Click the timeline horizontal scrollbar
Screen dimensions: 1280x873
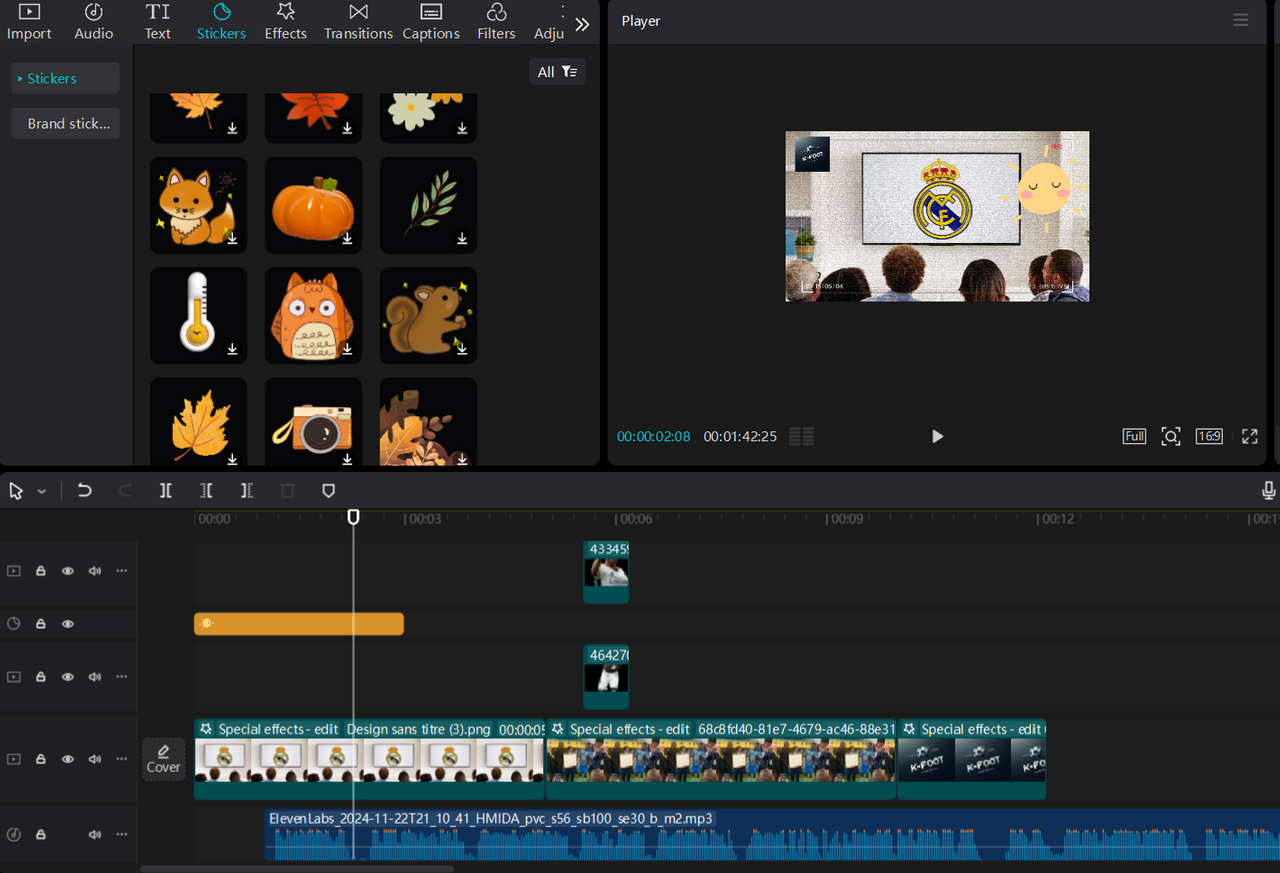pos(297,869)
